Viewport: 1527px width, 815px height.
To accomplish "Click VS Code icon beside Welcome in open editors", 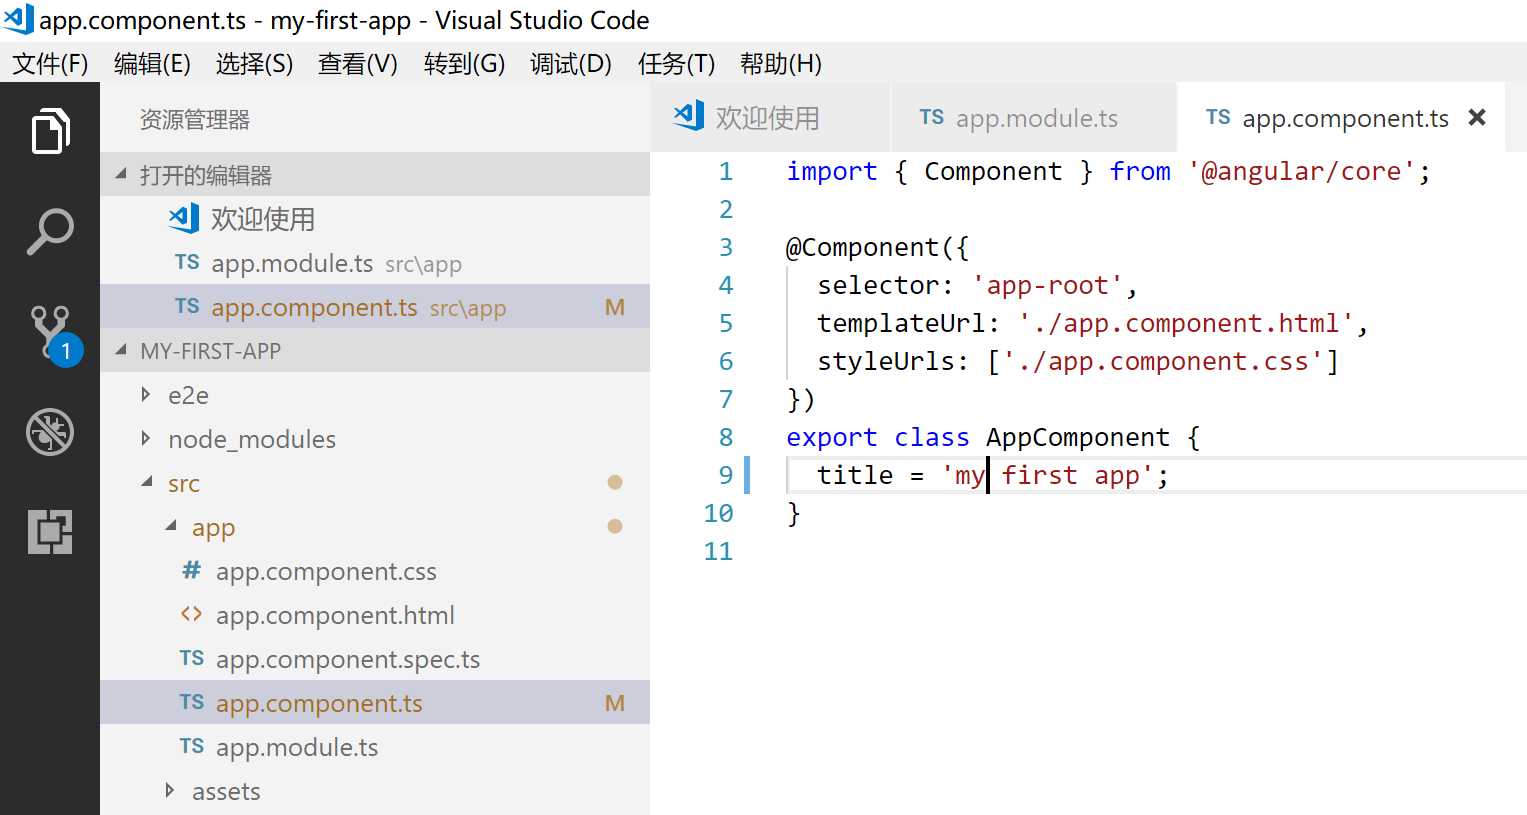I will click(x=184, y=218).
